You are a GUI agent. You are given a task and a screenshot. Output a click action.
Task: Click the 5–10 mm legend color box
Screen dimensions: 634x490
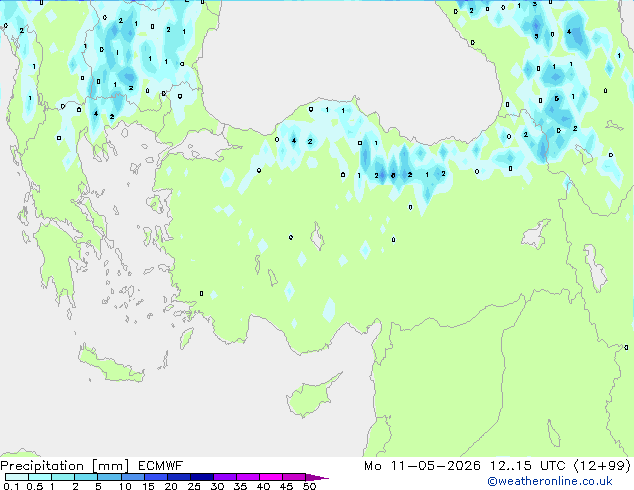pyautogui.click(x=109, y=477)
